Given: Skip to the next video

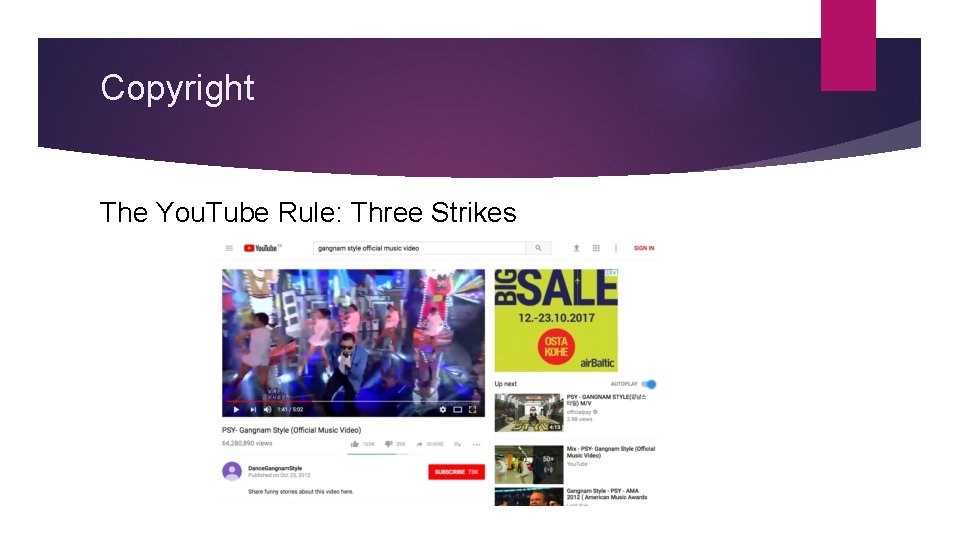Looking at the screenshot, I should pyautogui.click(x=253, y=410).
